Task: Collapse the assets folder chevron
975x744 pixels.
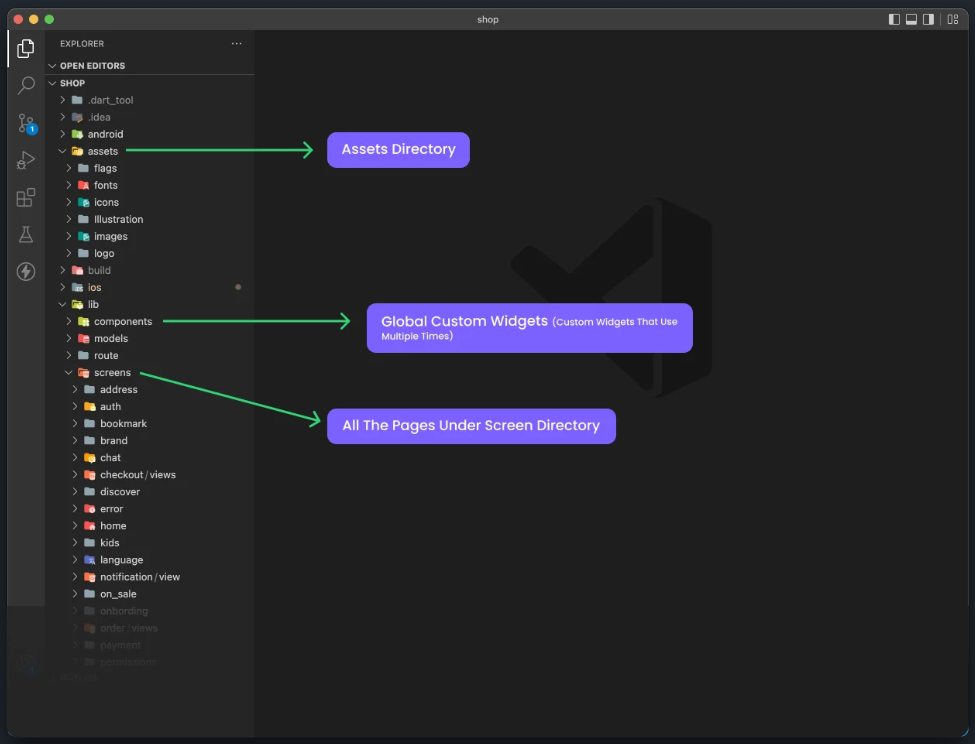Action: (x=62, y=151)
